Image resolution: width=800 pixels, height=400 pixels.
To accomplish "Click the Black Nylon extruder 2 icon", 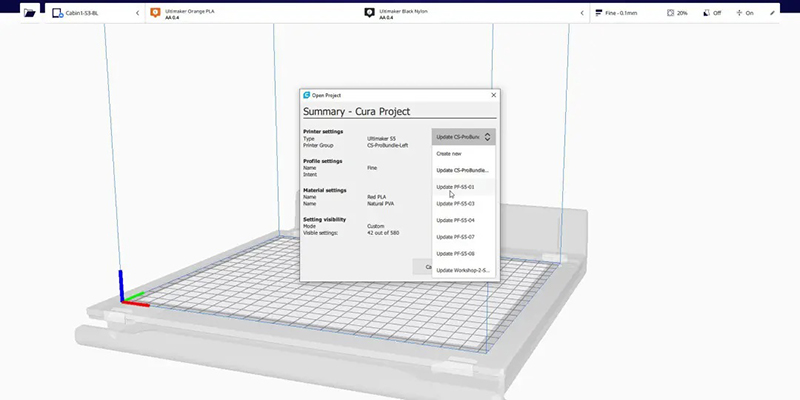I will (x=369, y=13).
